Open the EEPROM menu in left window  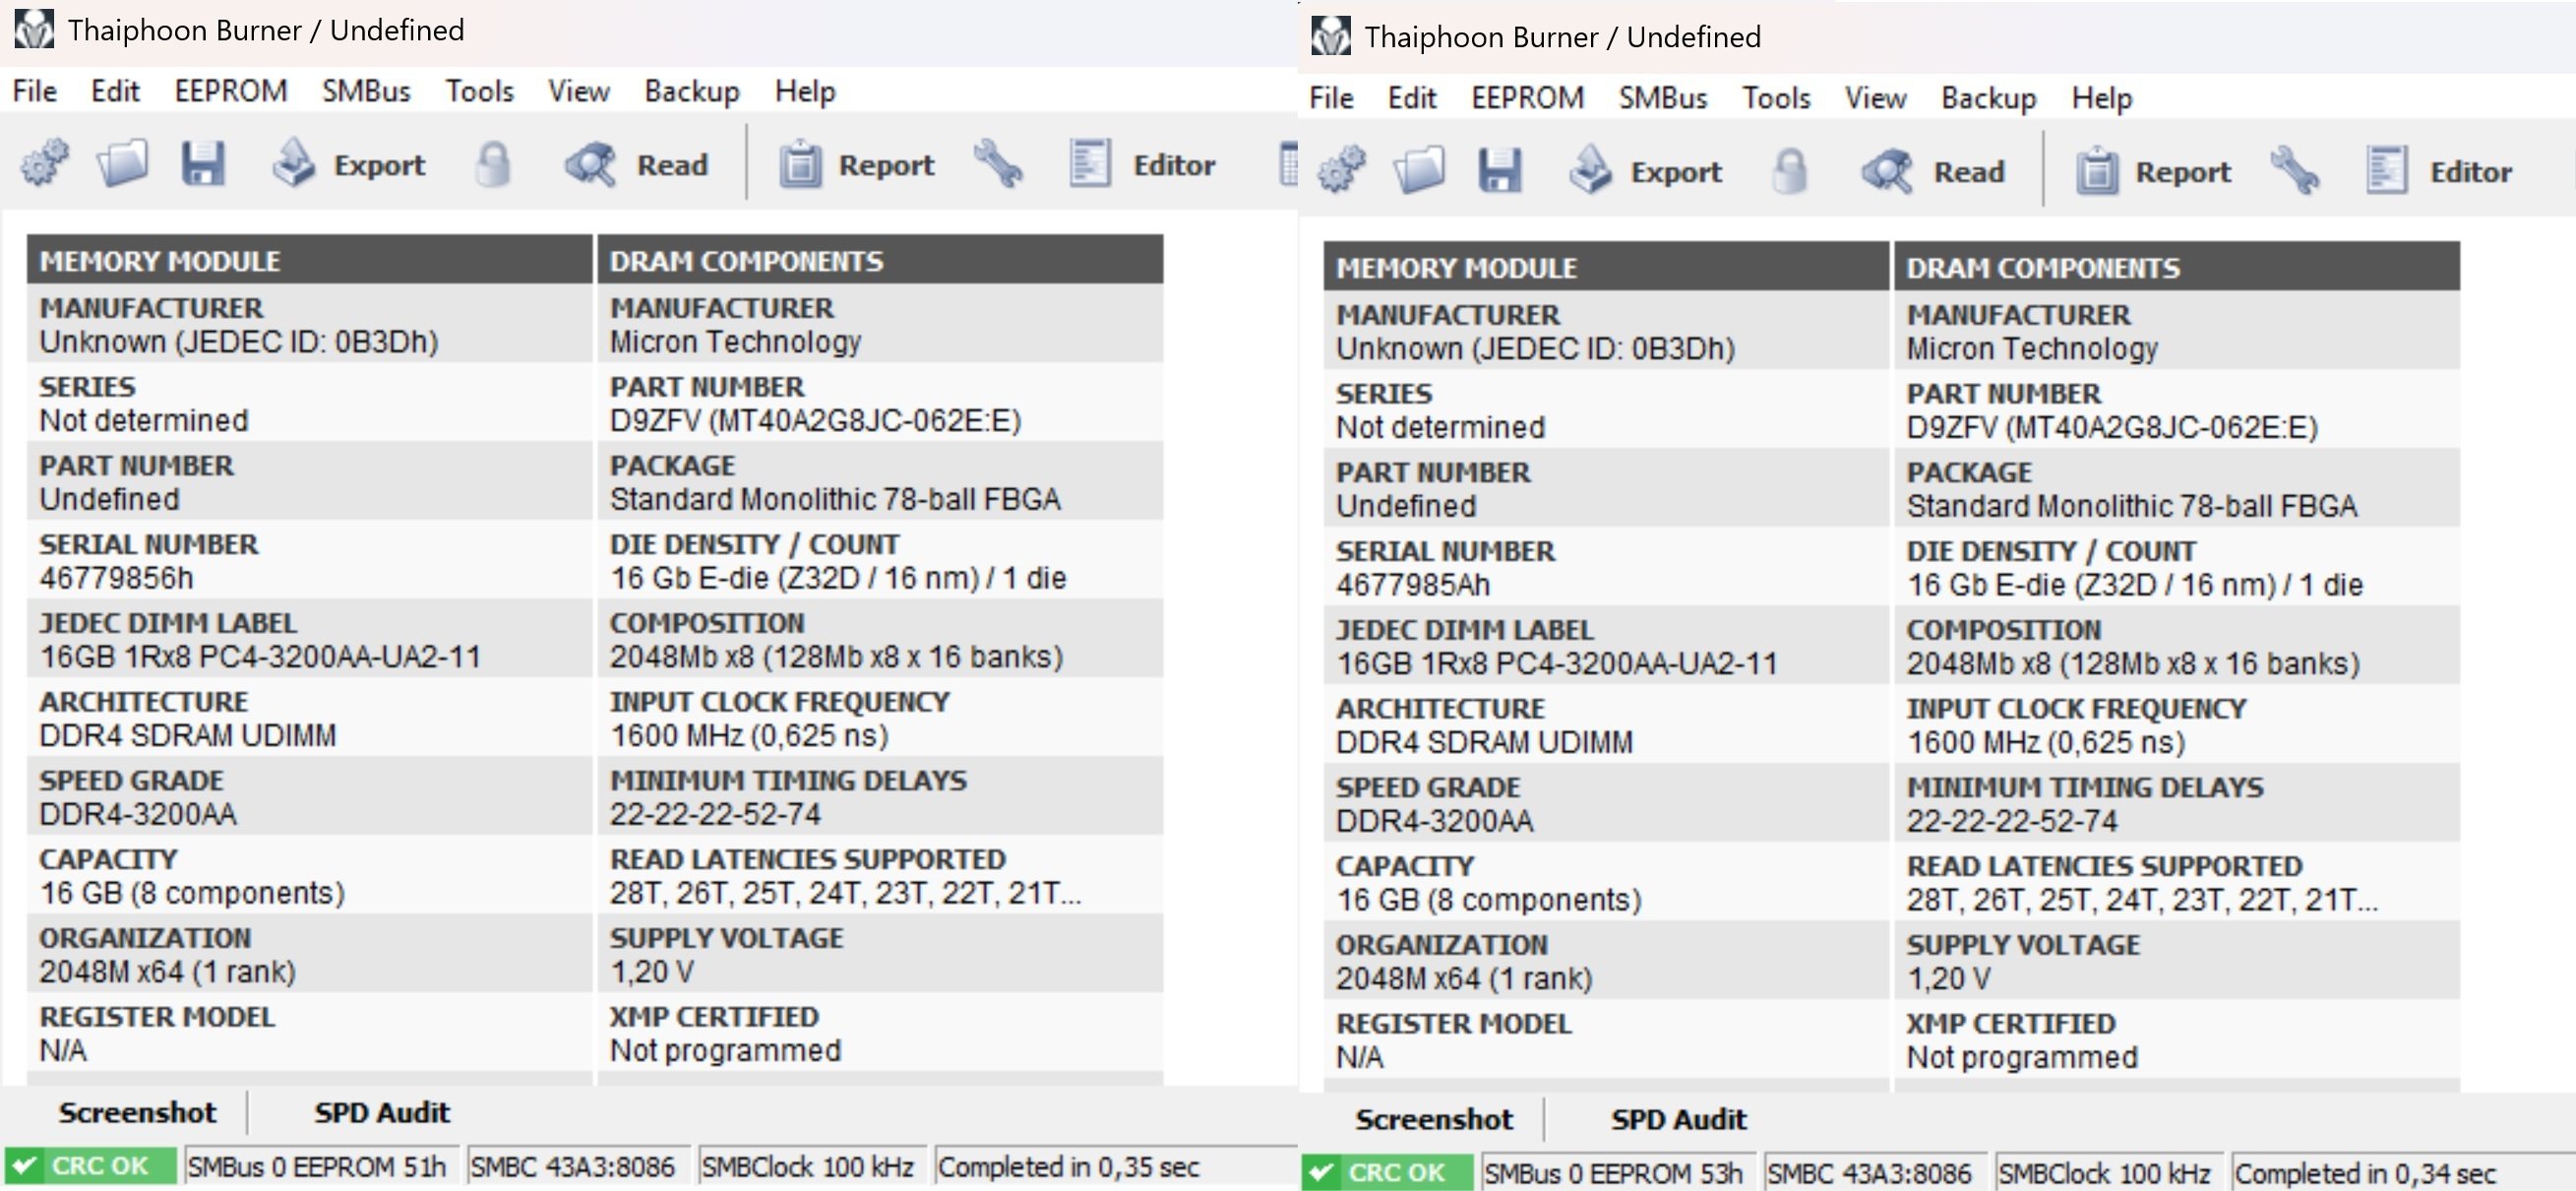pos(230,91)
